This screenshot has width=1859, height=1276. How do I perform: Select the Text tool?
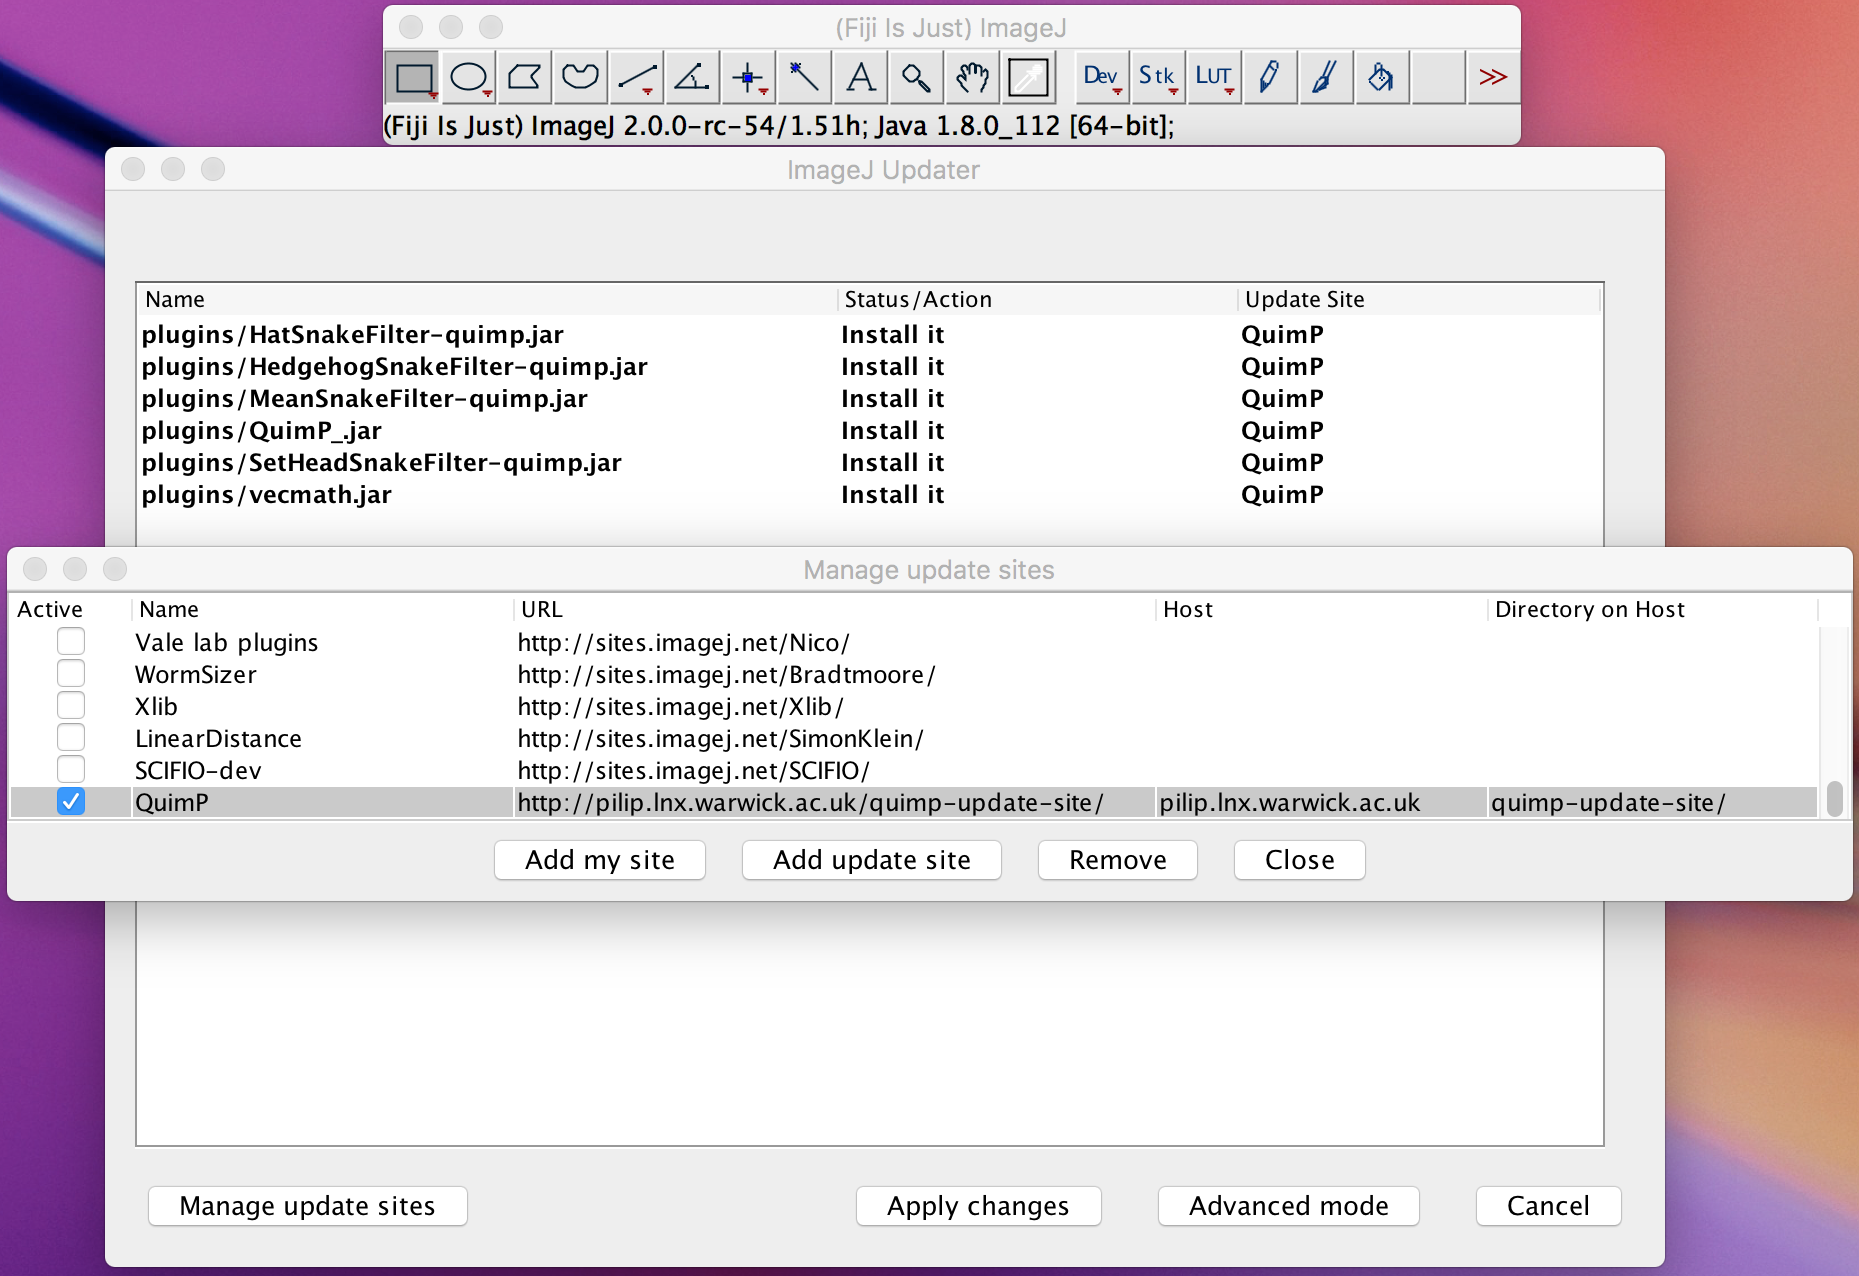click(860, 77)
